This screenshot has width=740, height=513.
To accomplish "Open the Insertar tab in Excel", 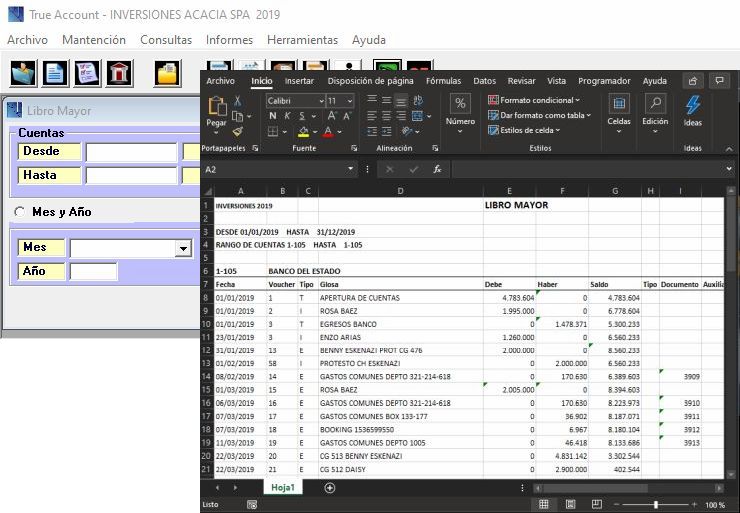I will 299,81.
